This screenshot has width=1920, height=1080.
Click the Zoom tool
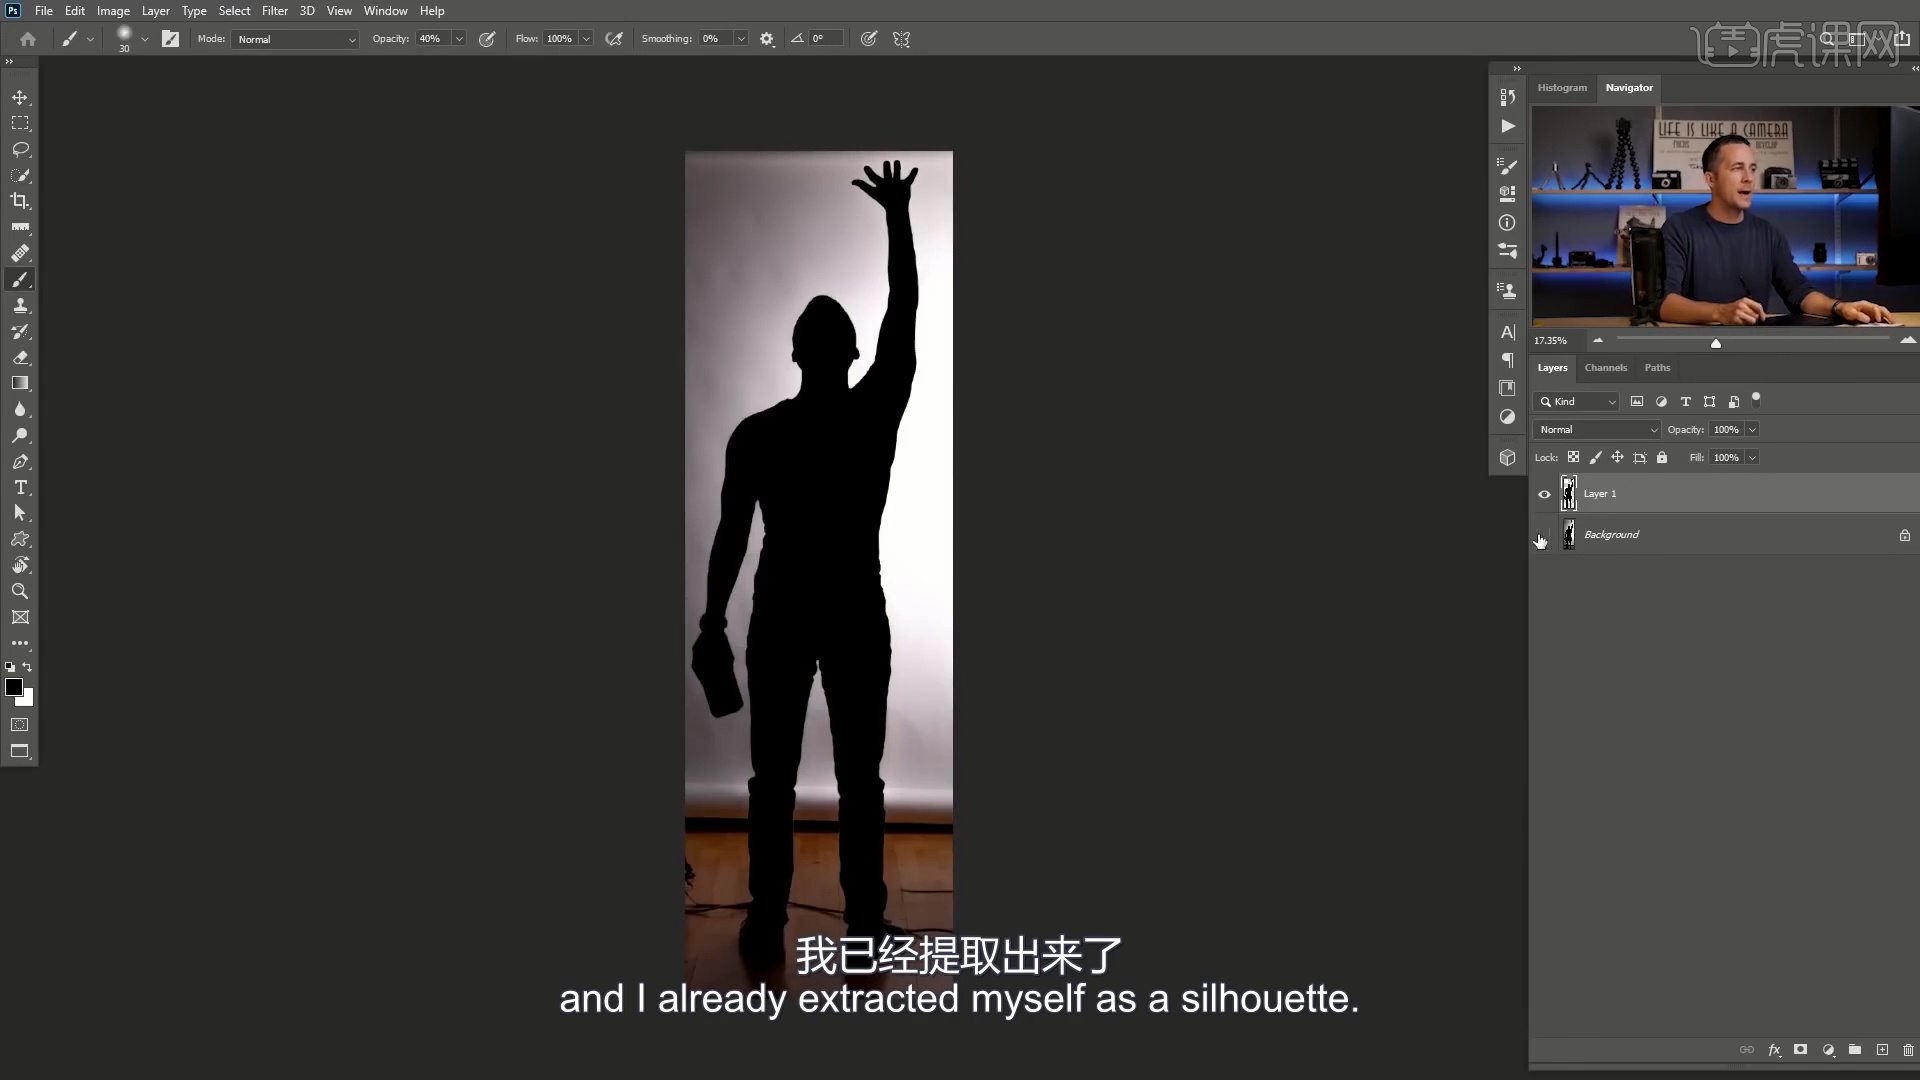[x=20, y=591]
